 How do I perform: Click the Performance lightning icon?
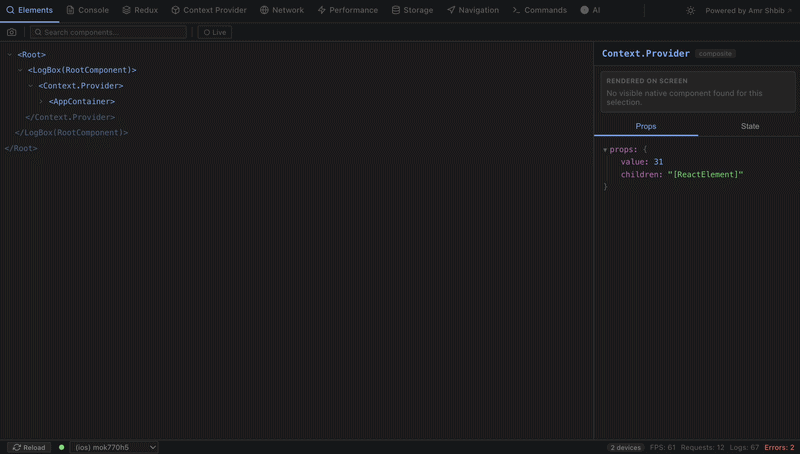click(321, 10)
